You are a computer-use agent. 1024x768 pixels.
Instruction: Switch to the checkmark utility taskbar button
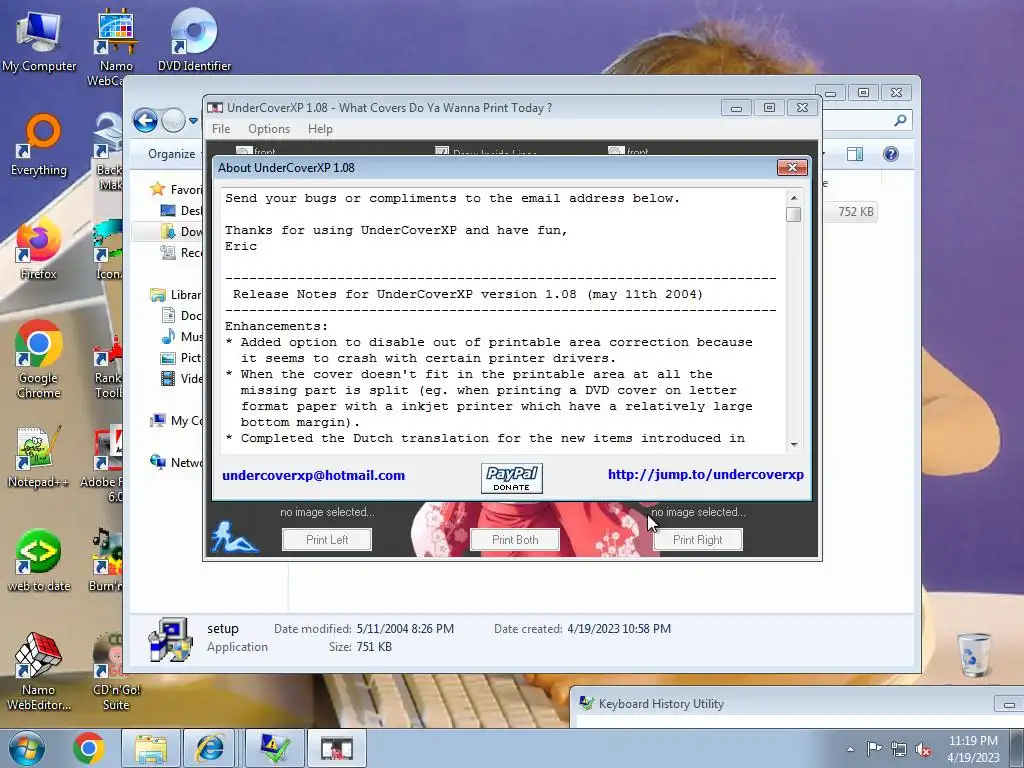point(275,748)
